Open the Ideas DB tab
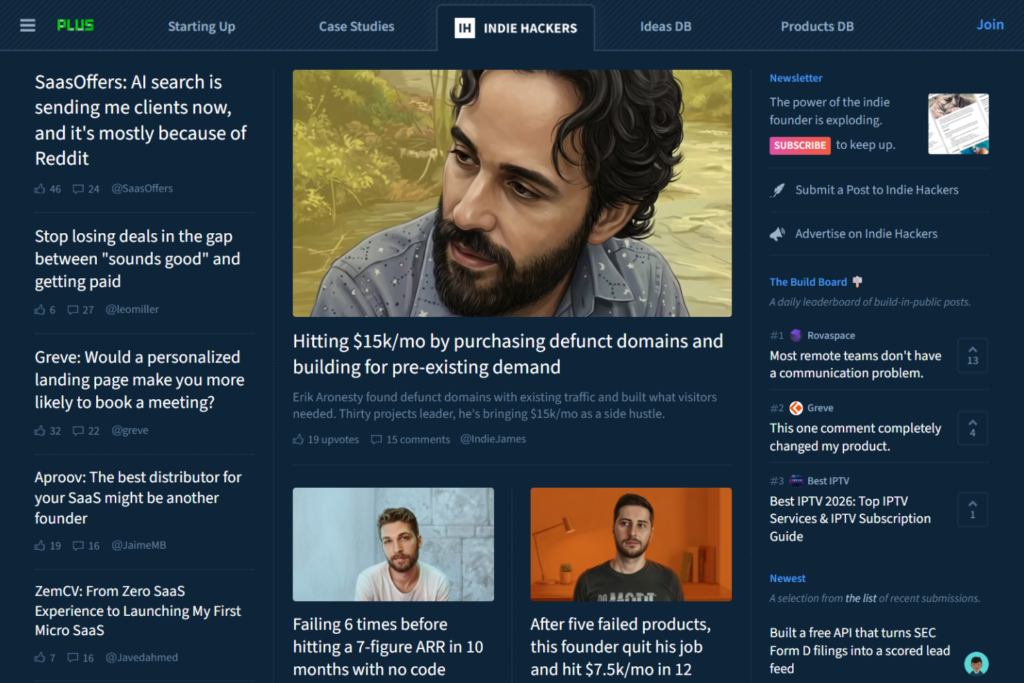Screen dimensions: 1024x683 665,26
